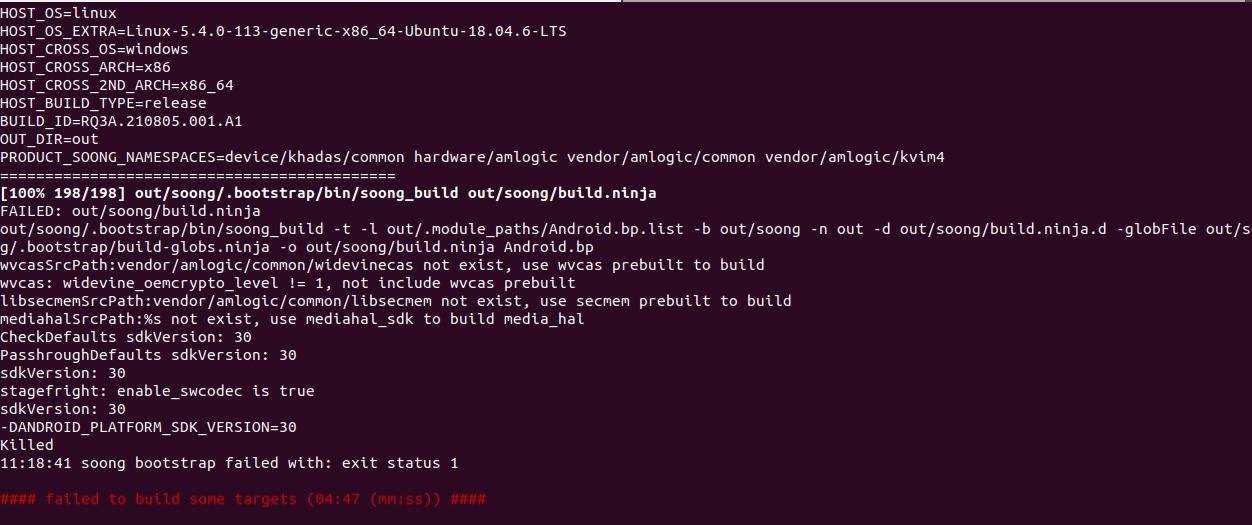Click the 'PRODUCT_SOONG_NAMESPACES' line

[472, 157]
